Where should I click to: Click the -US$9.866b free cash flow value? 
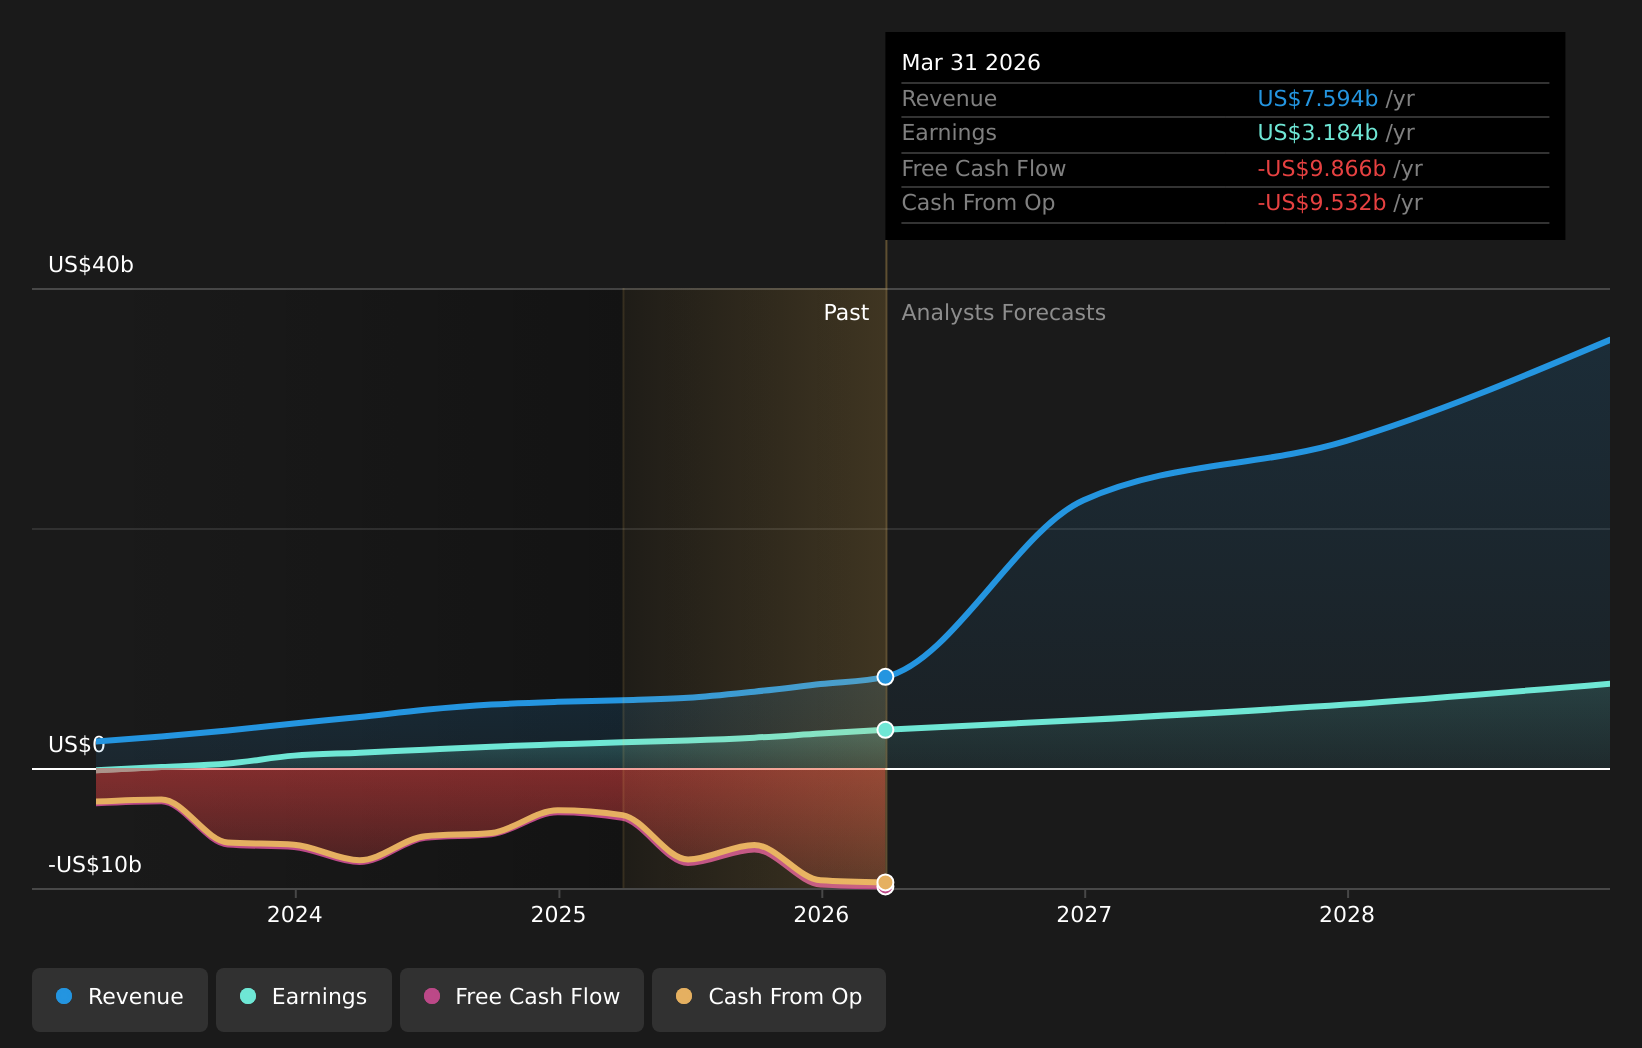pyautogui.click(x=1321, y=169)
